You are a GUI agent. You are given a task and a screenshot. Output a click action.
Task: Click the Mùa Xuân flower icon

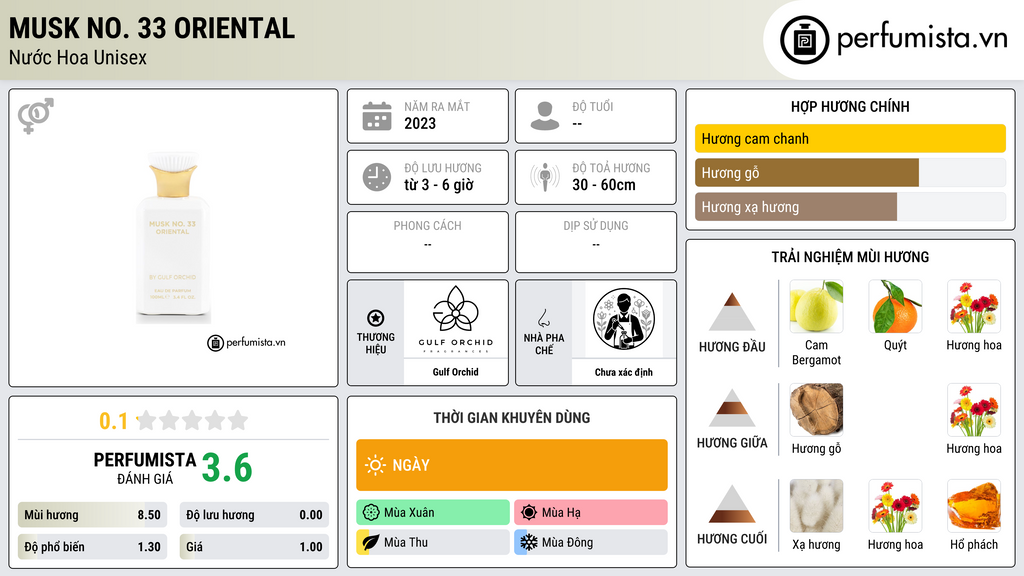(x=371, y=513)
